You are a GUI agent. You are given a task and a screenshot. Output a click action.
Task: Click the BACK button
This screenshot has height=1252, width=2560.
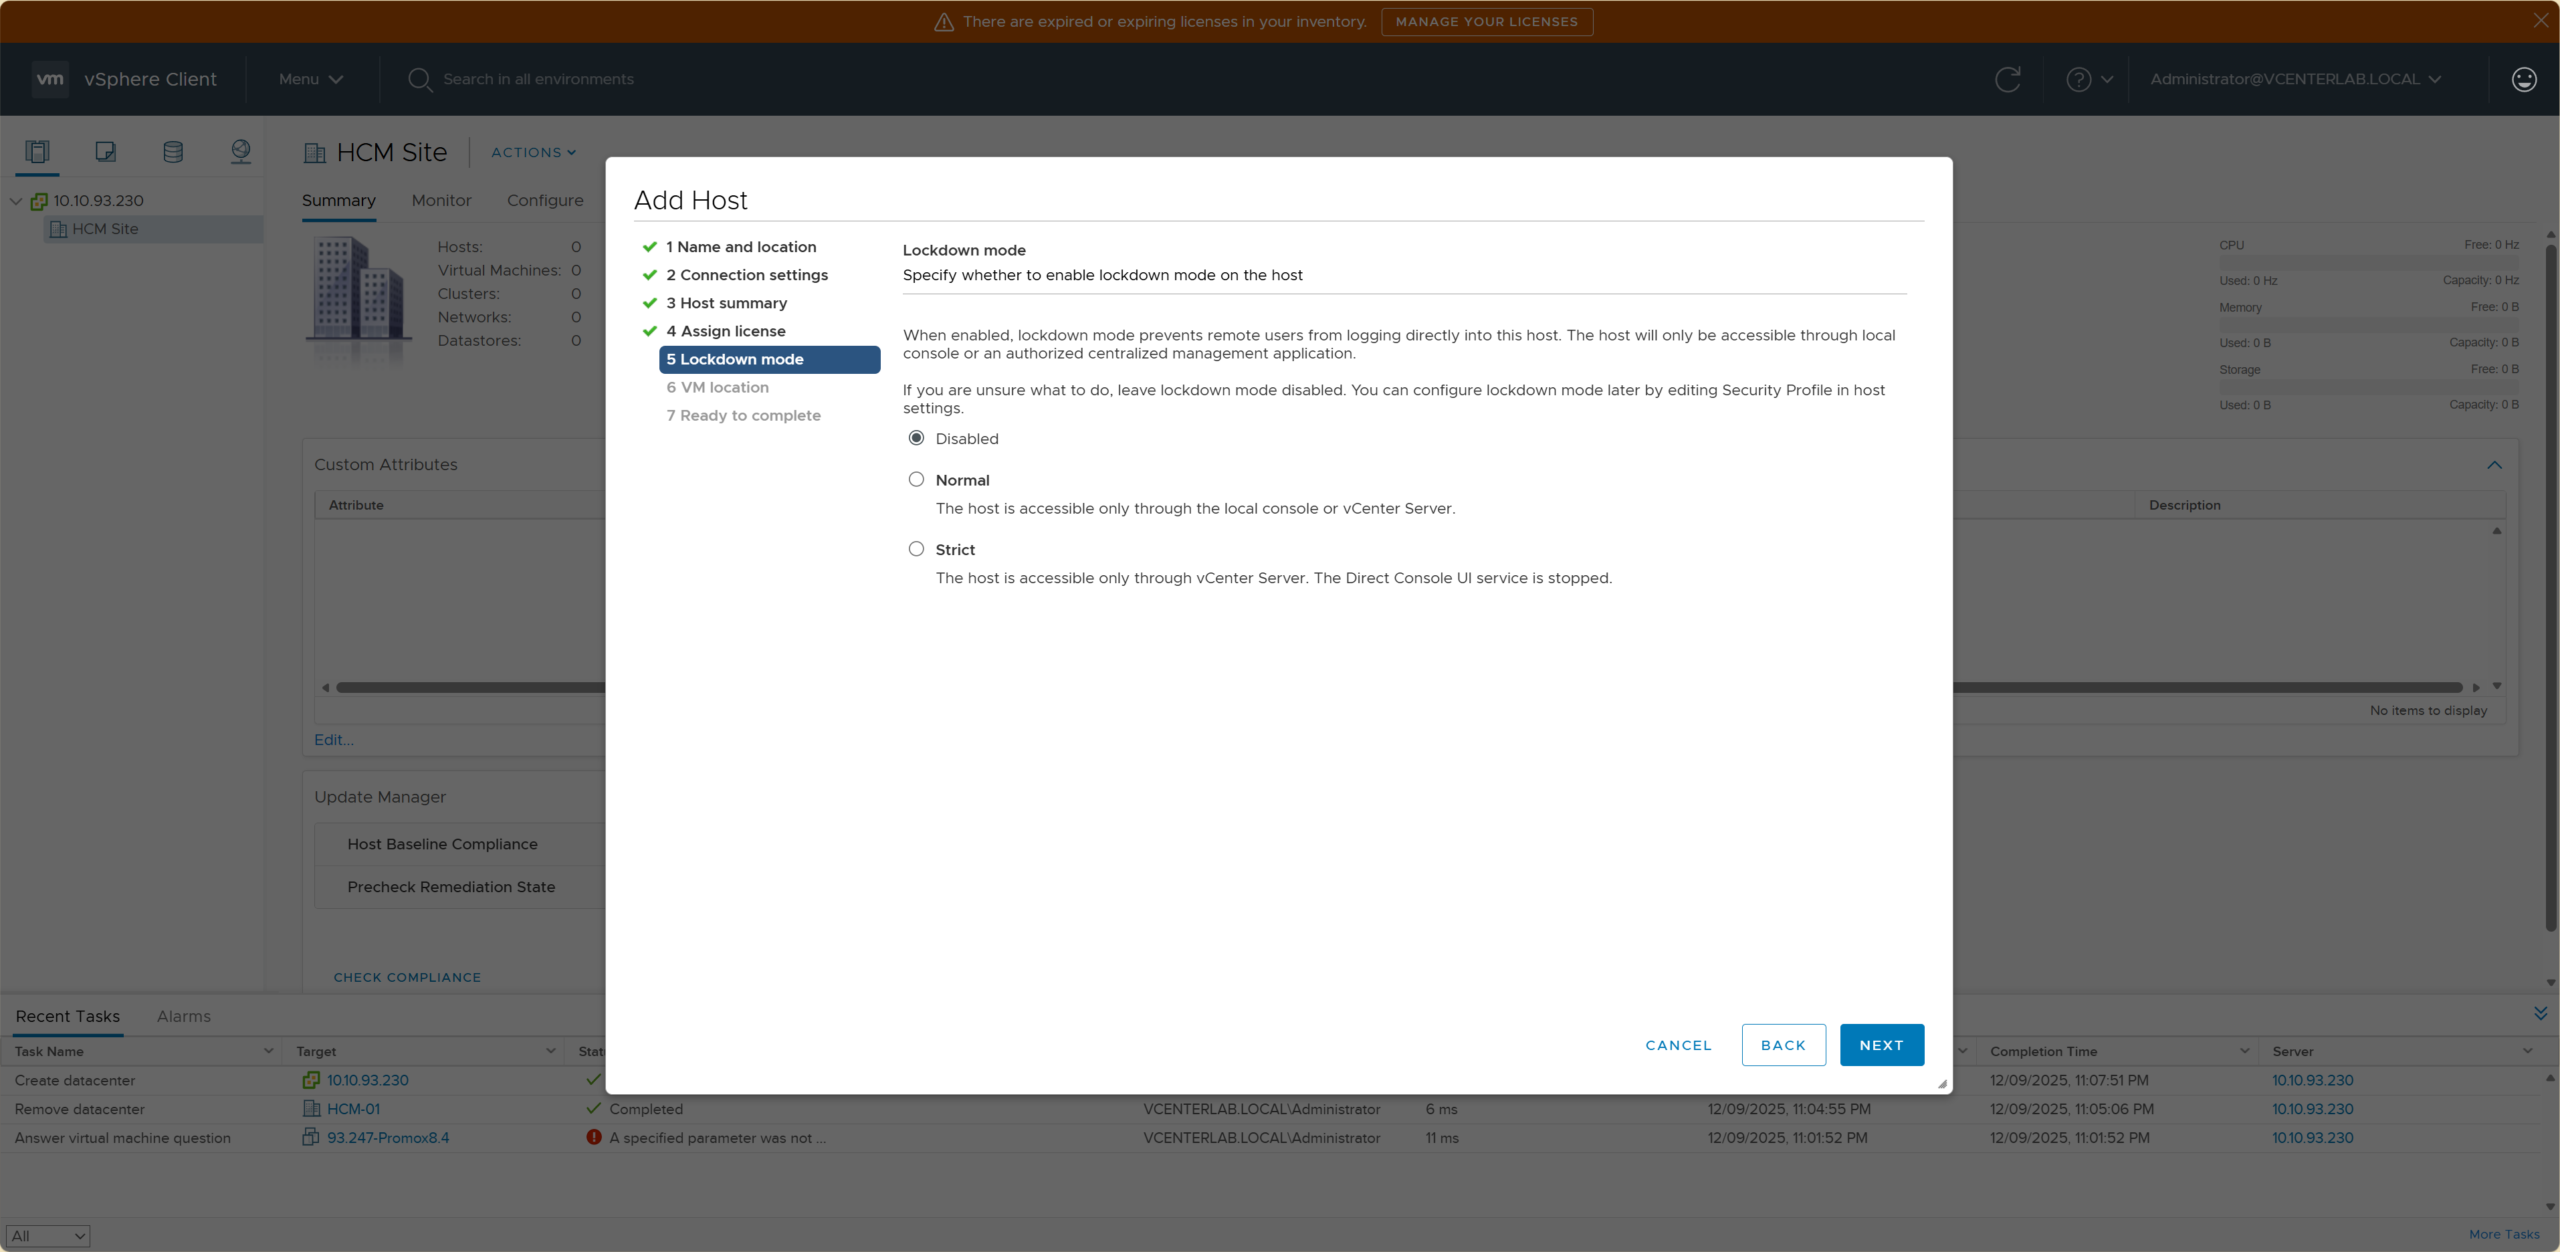pyautogui.click(x=1783, y=1045)
